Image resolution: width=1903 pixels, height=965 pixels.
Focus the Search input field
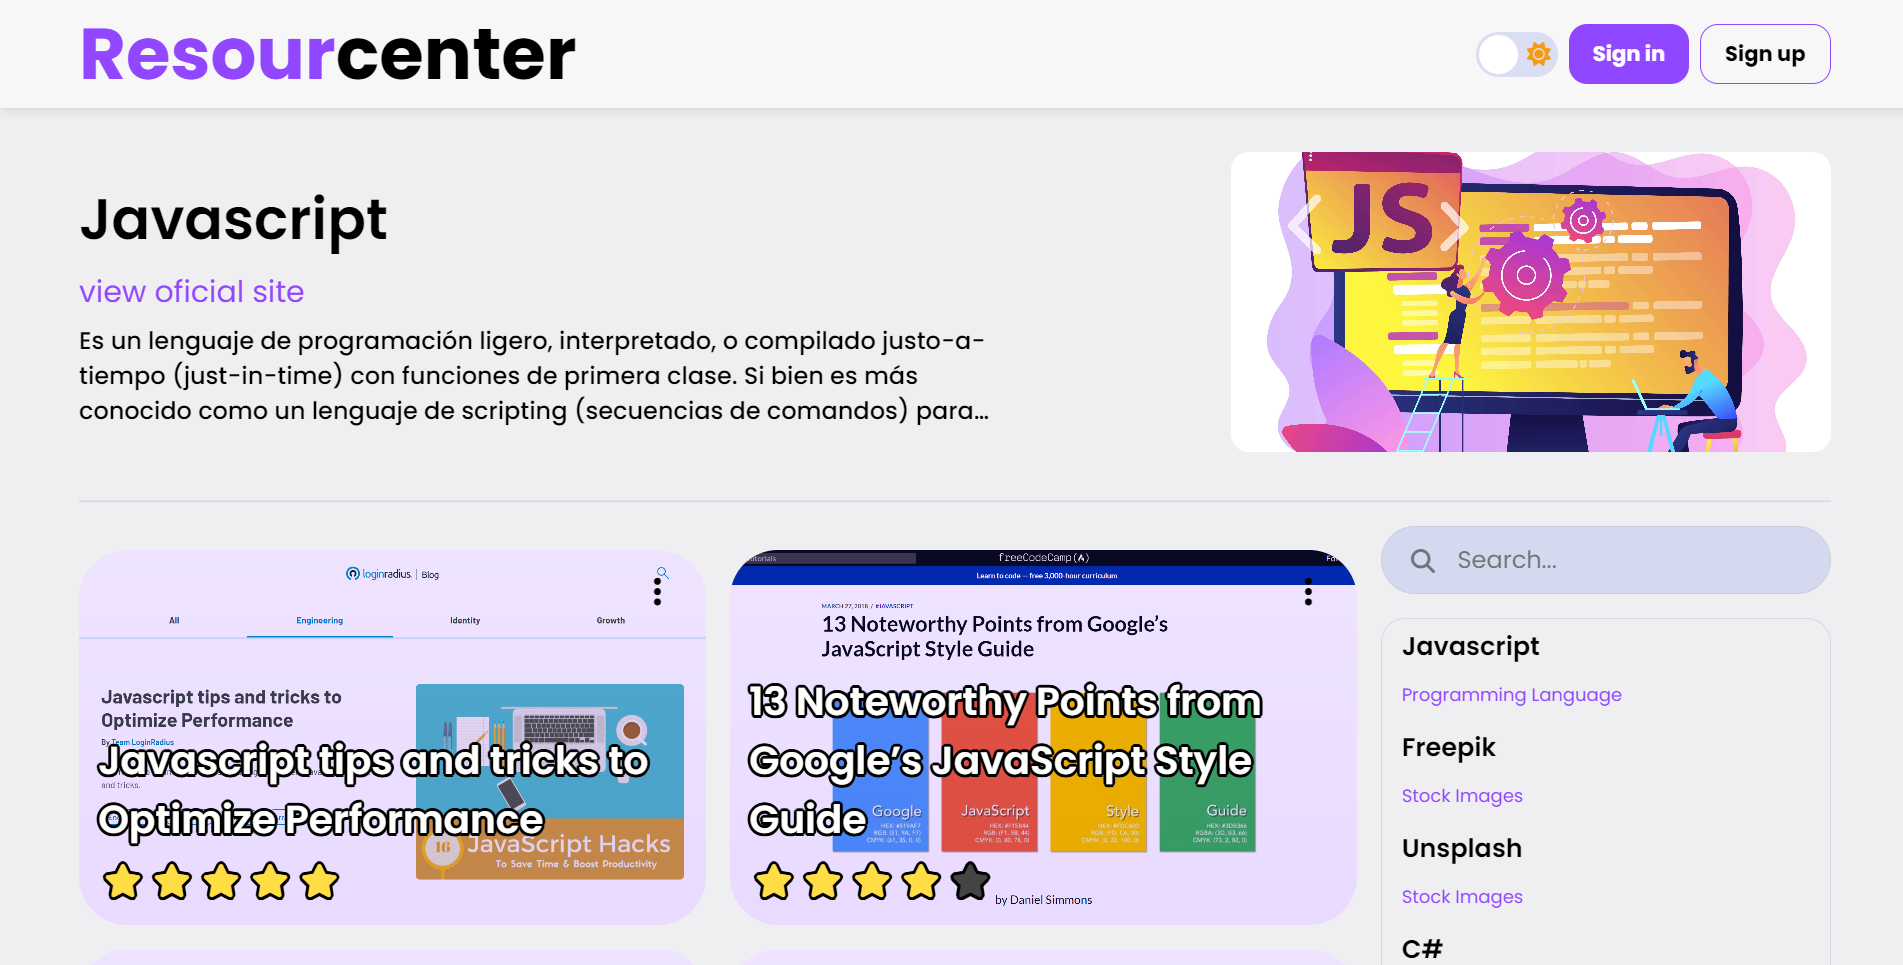(x=1605, y=560)
